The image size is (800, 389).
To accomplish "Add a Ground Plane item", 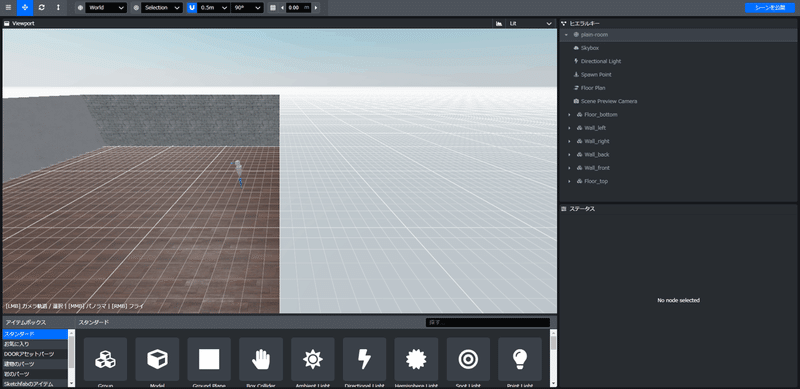I will pos(209,359).
